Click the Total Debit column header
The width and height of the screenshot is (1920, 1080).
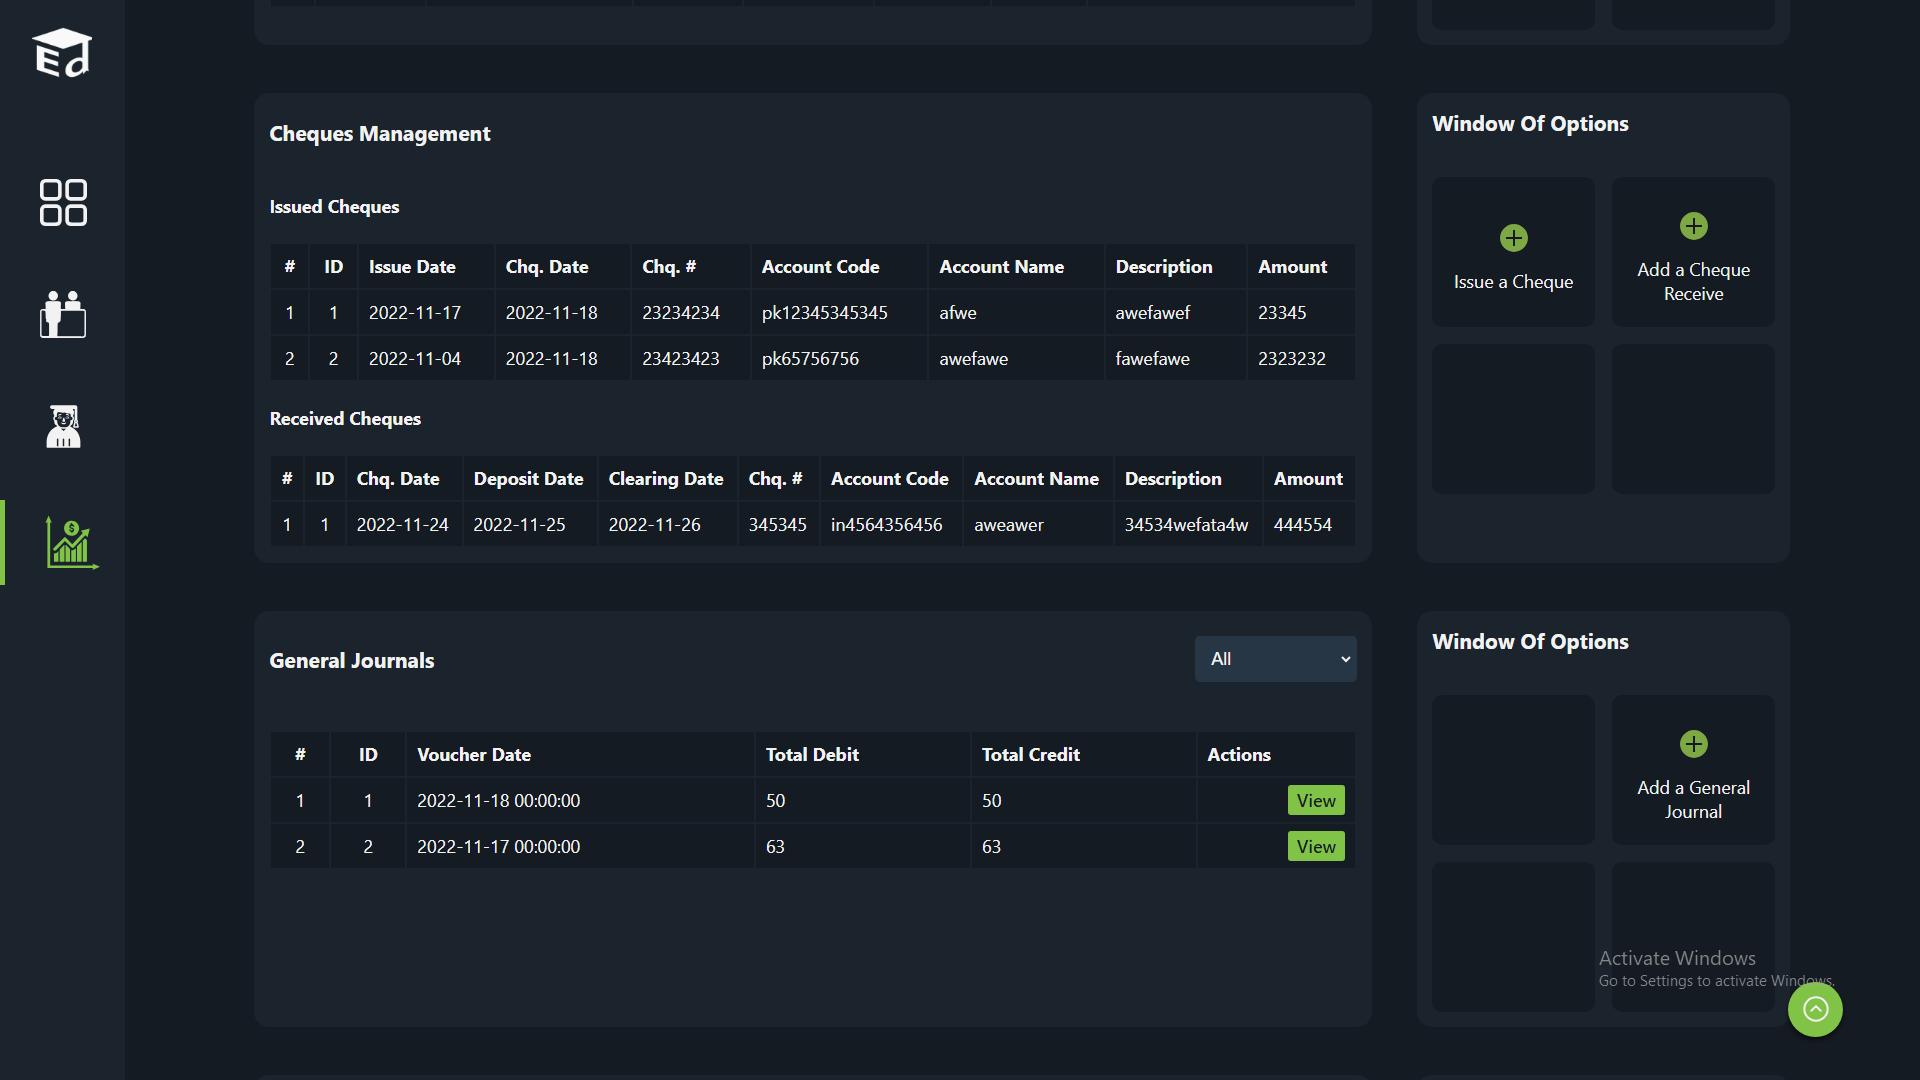(x=812, y=755)
